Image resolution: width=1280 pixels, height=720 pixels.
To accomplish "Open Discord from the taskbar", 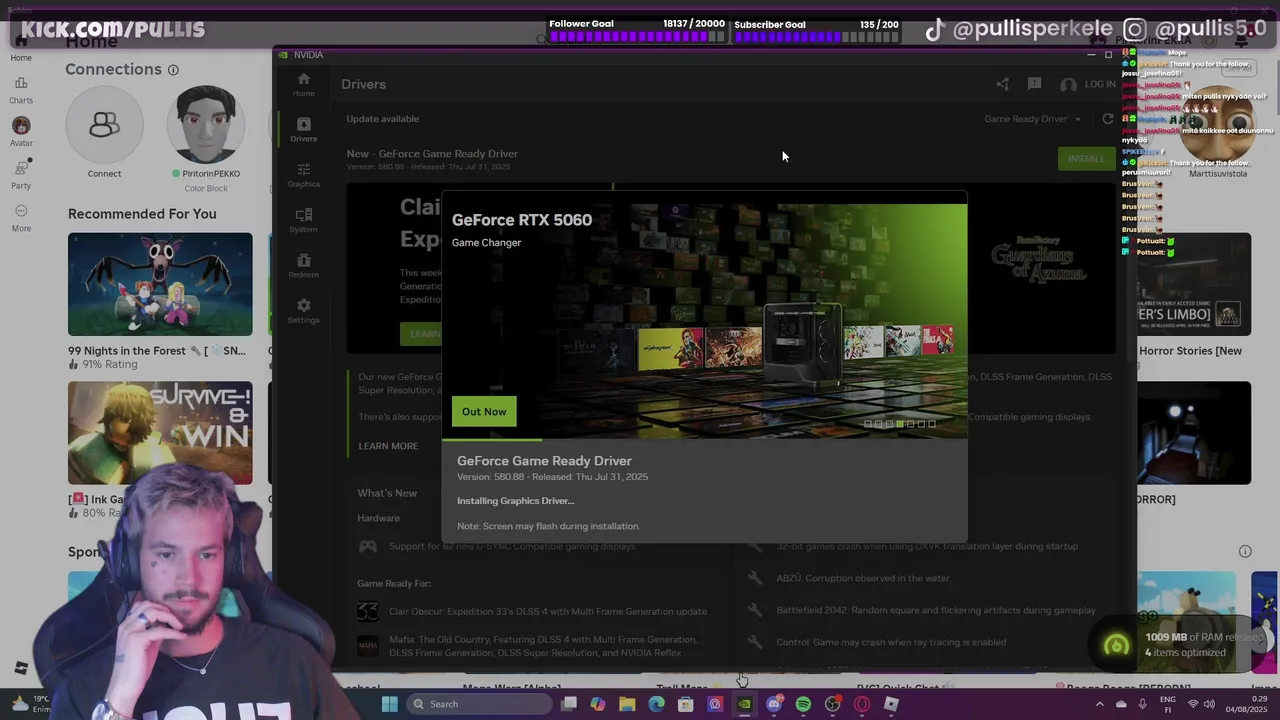I will pos(774,704).
